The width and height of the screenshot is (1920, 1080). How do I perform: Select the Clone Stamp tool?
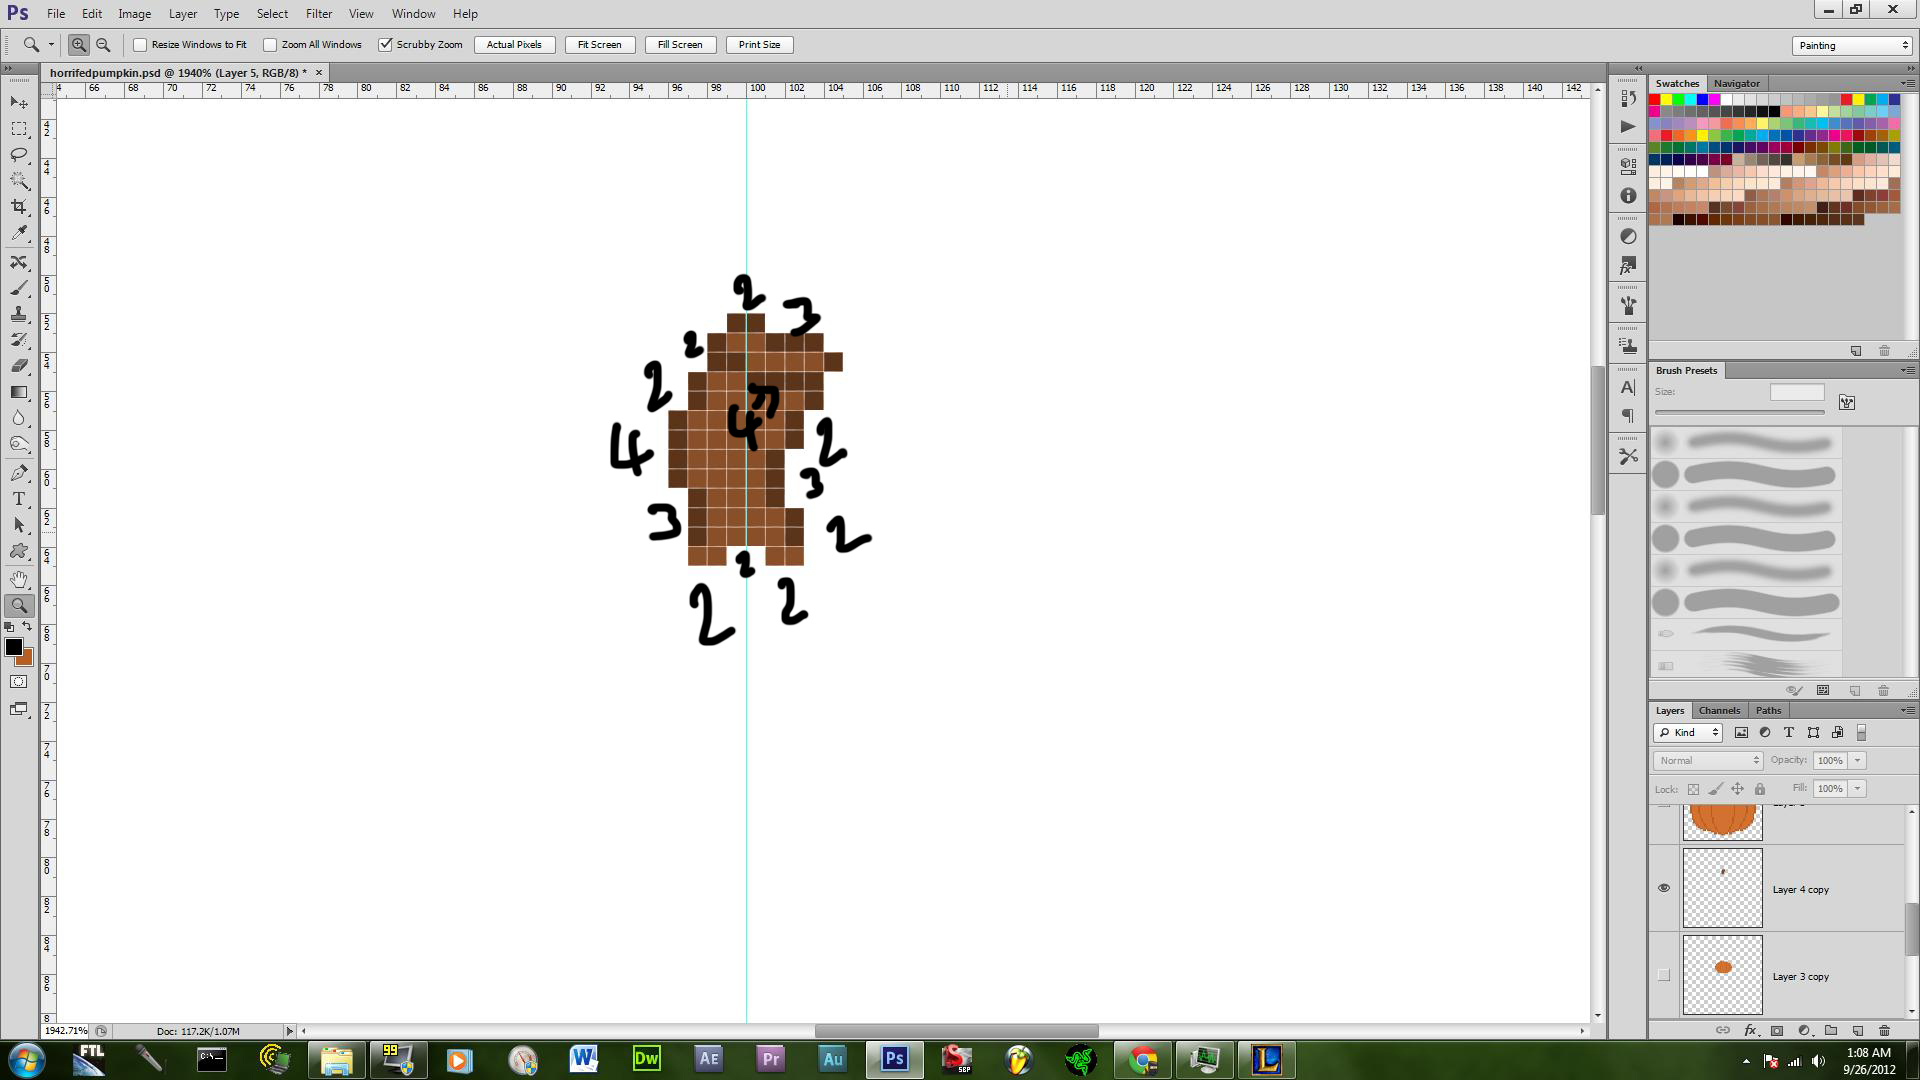19,314
